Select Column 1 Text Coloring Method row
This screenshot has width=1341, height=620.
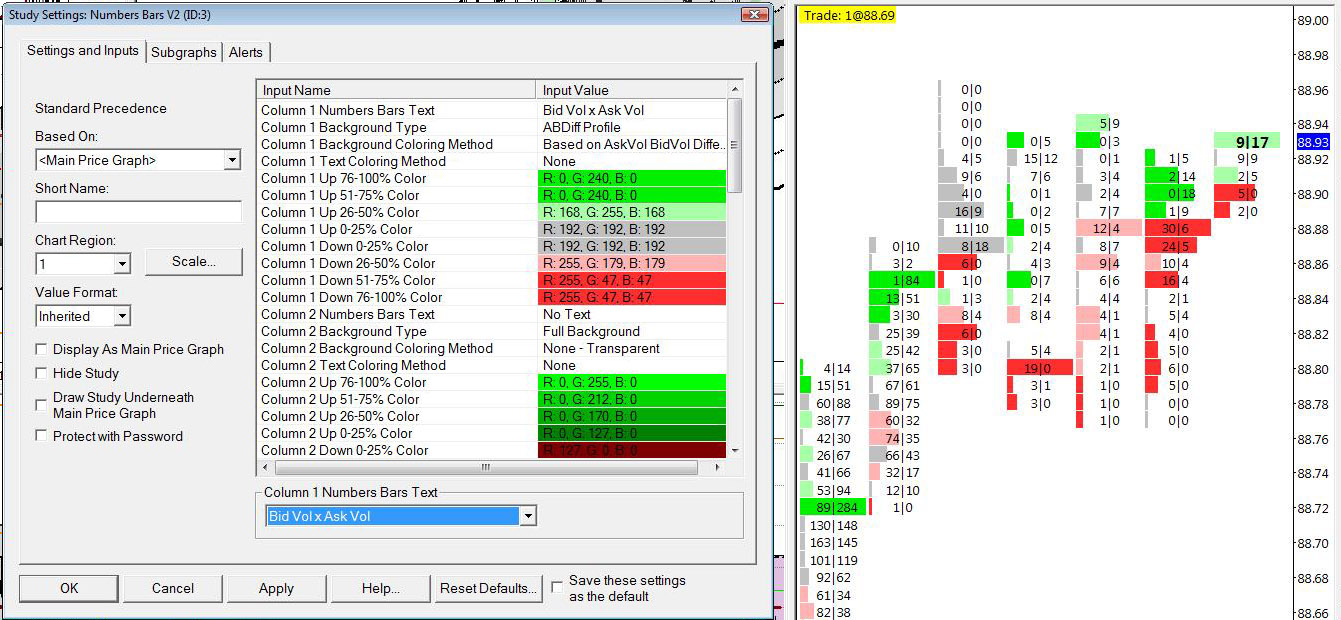(x=492, y=161)
